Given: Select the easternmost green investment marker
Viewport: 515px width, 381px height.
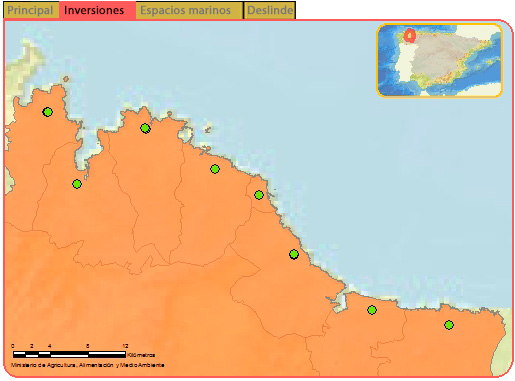Looking at the screenshot, I should (449, 325).
